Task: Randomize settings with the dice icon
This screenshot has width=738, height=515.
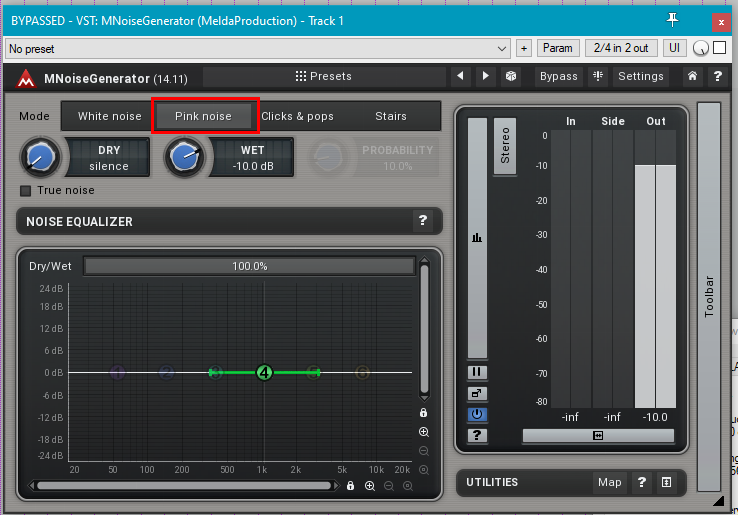Action: point(511,76)
